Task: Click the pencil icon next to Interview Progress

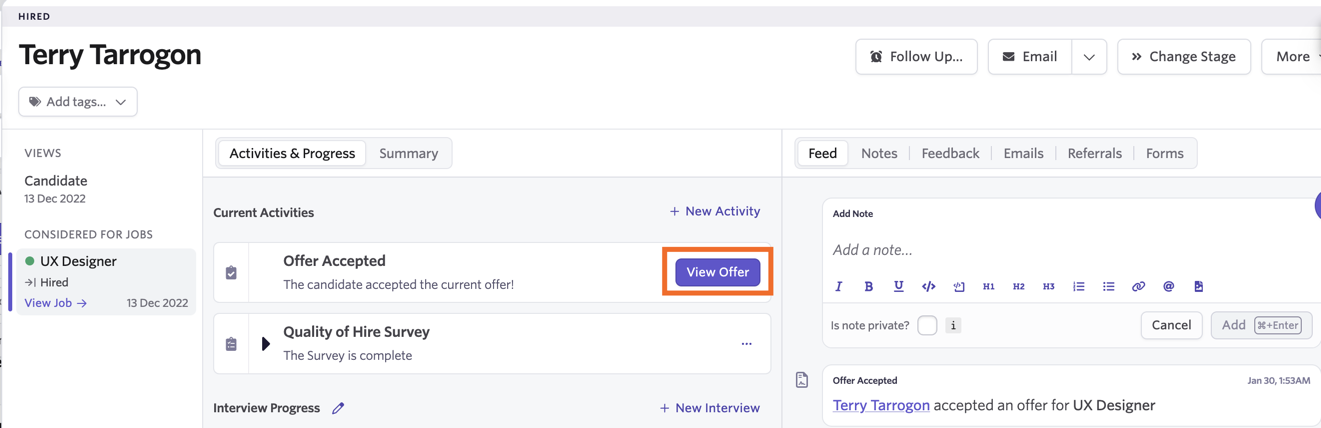Action: 338,408
